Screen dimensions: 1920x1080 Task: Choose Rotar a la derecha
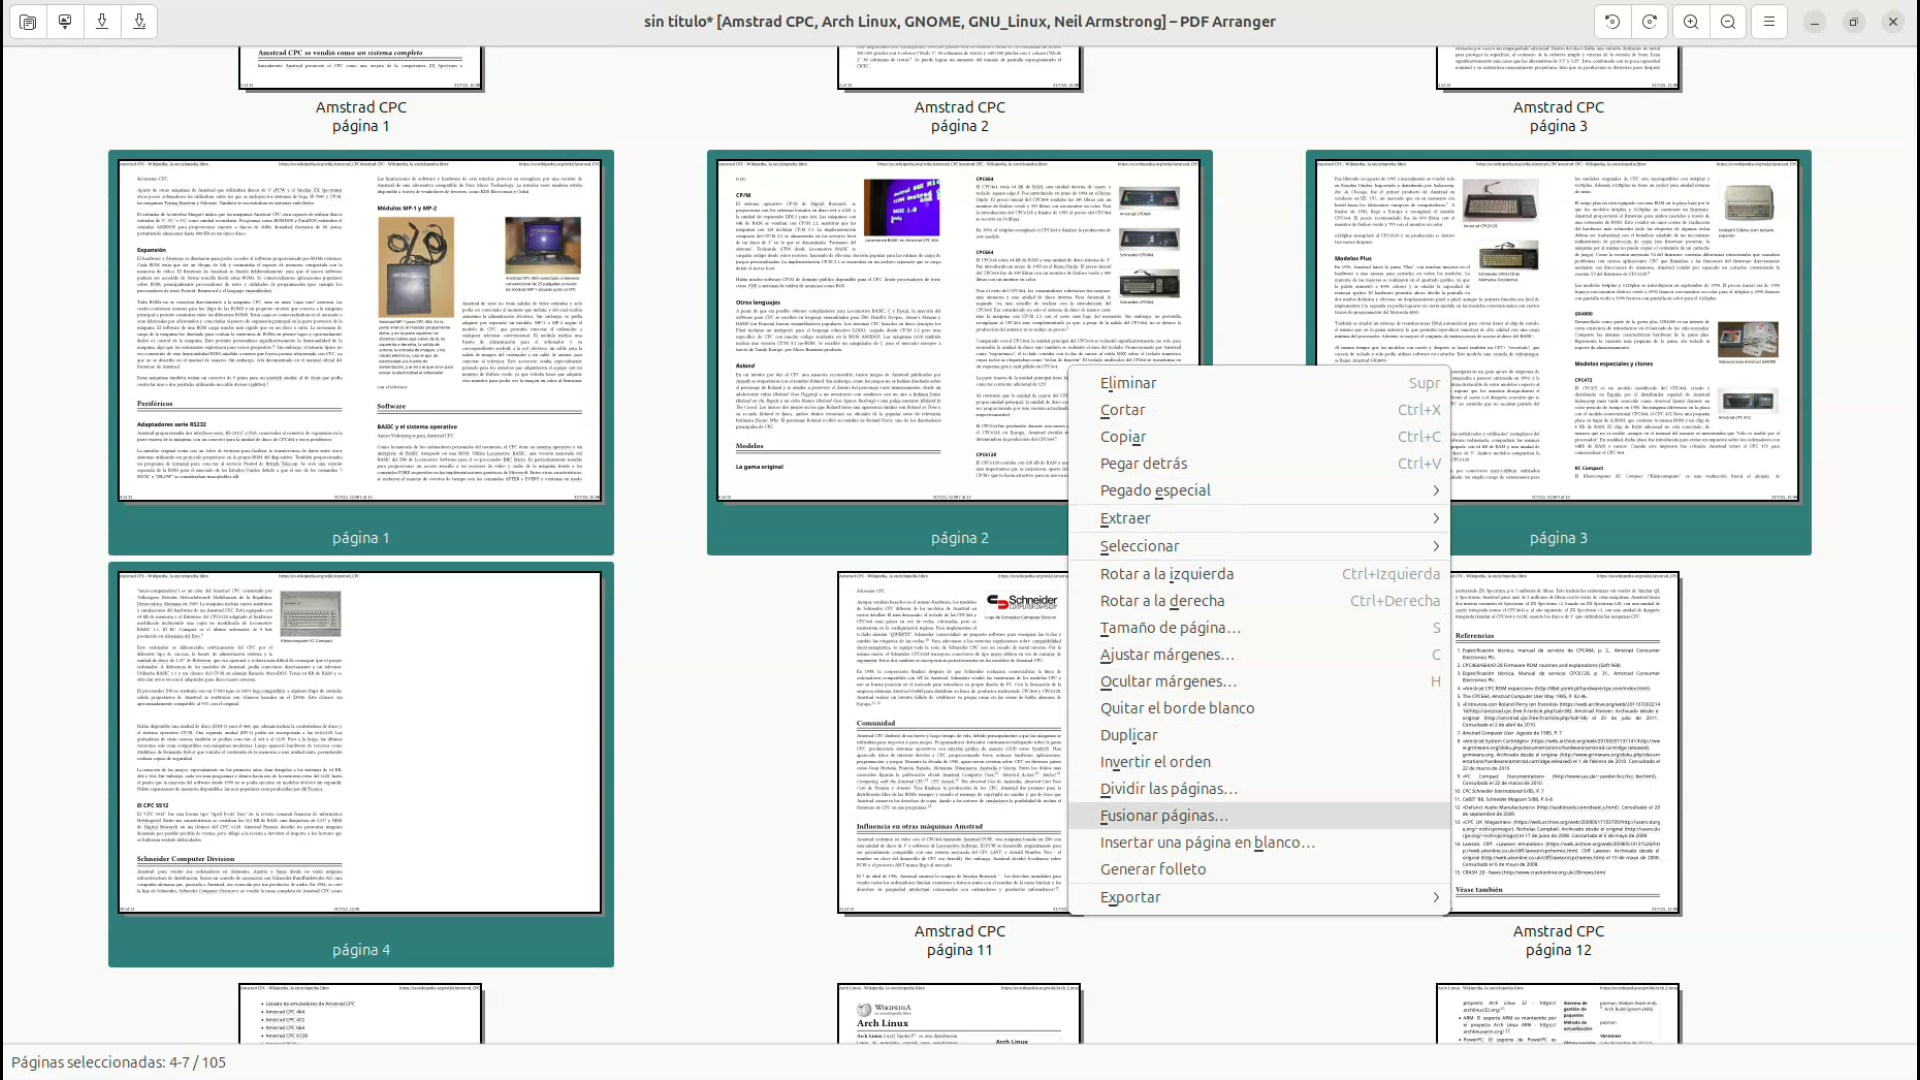click(1260, 602)
